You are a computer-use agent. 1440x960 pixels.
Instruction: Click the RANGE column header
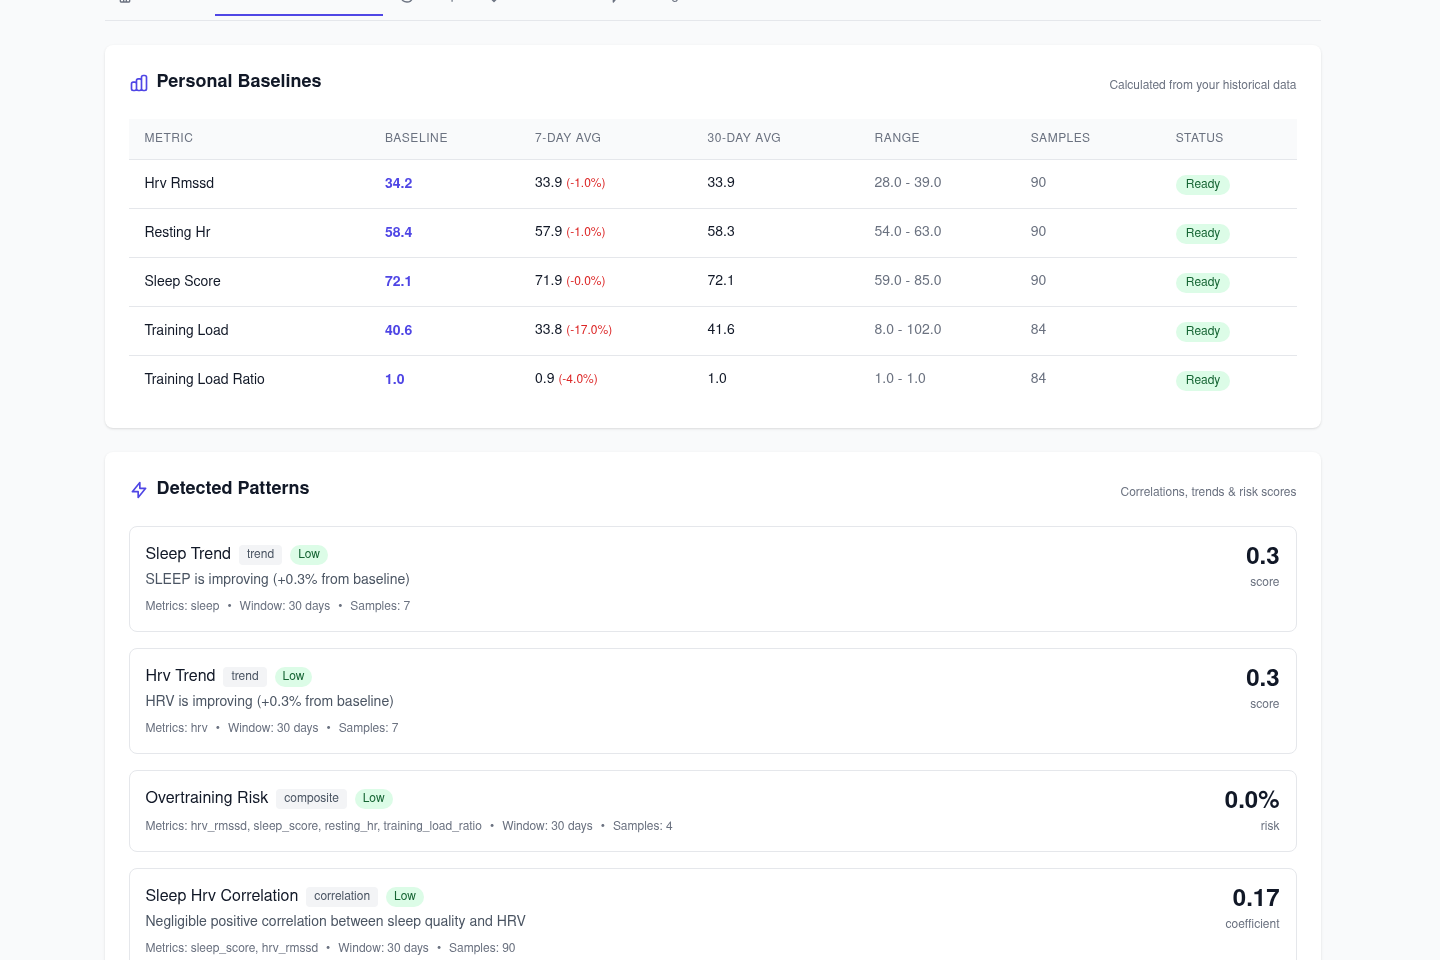(x=897, y=138)
